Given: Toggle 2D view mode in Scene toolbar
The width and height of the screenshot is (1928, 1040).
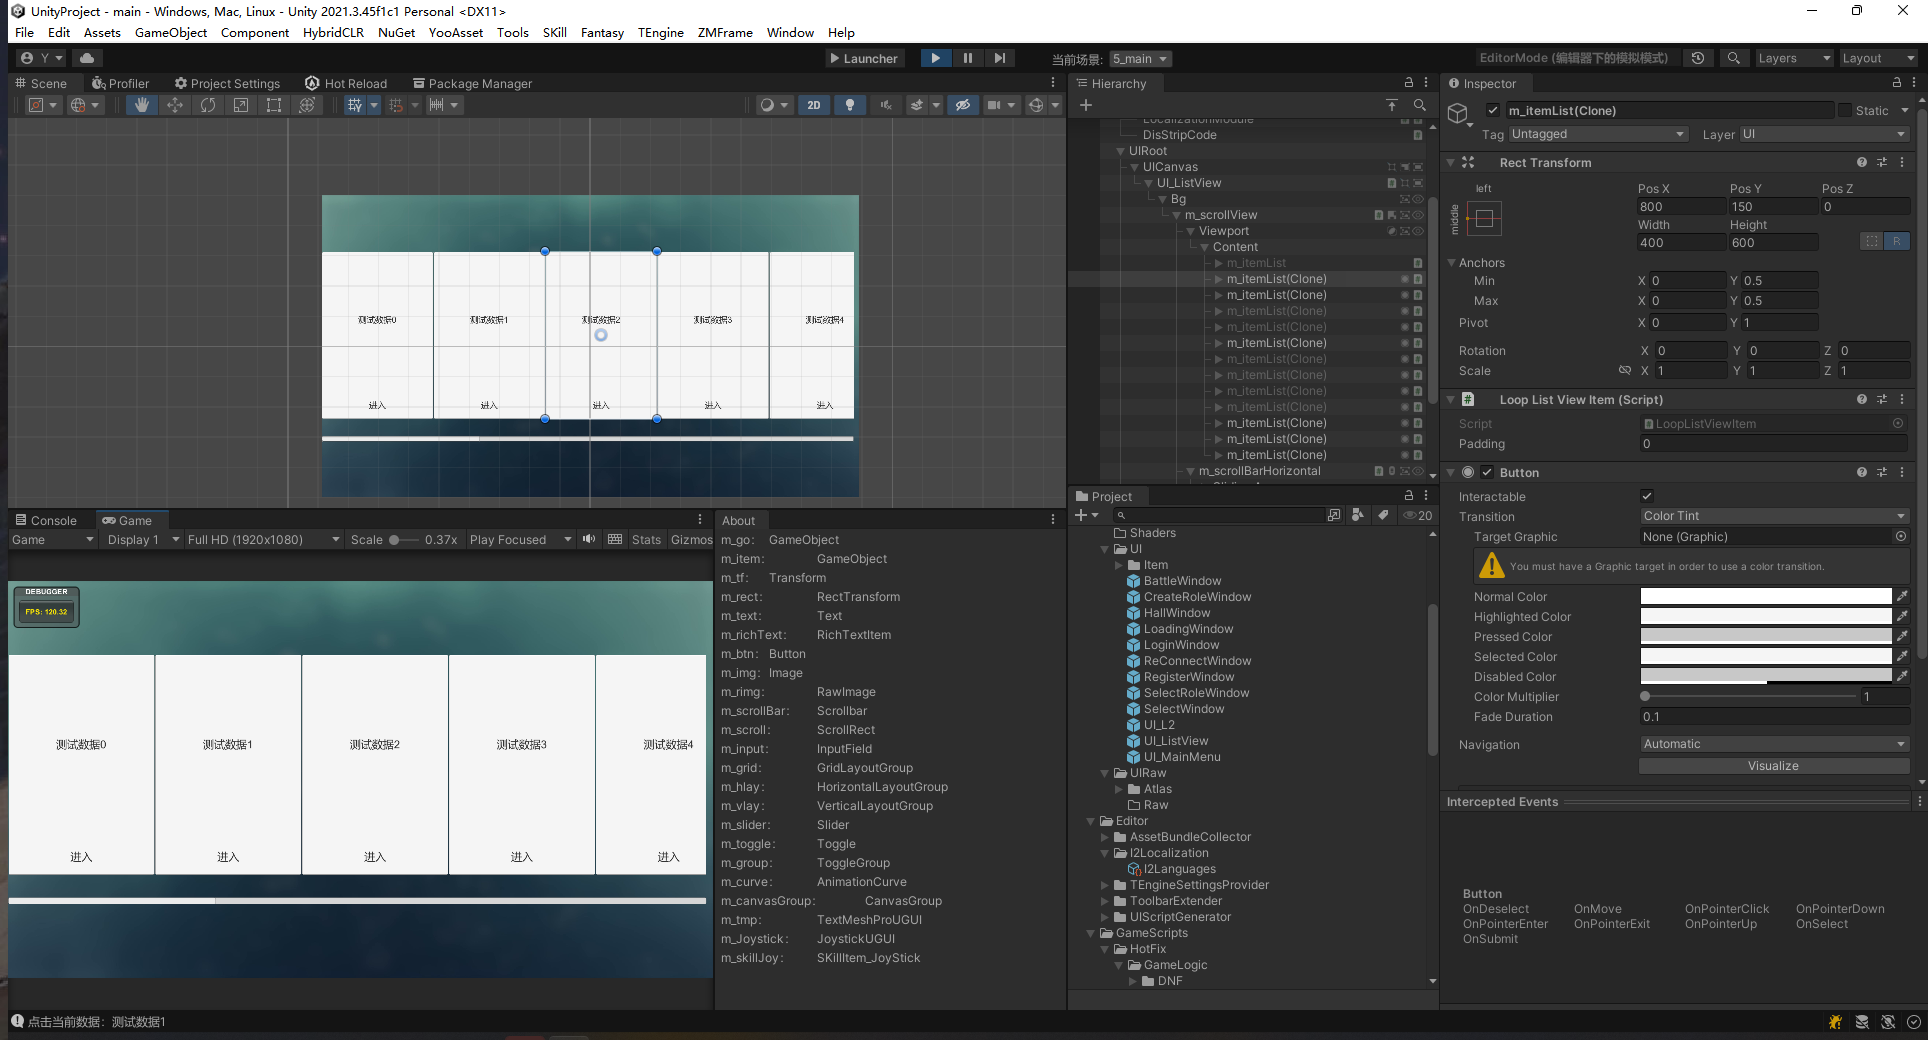Looking at the screenshot, I should (814, 104).
